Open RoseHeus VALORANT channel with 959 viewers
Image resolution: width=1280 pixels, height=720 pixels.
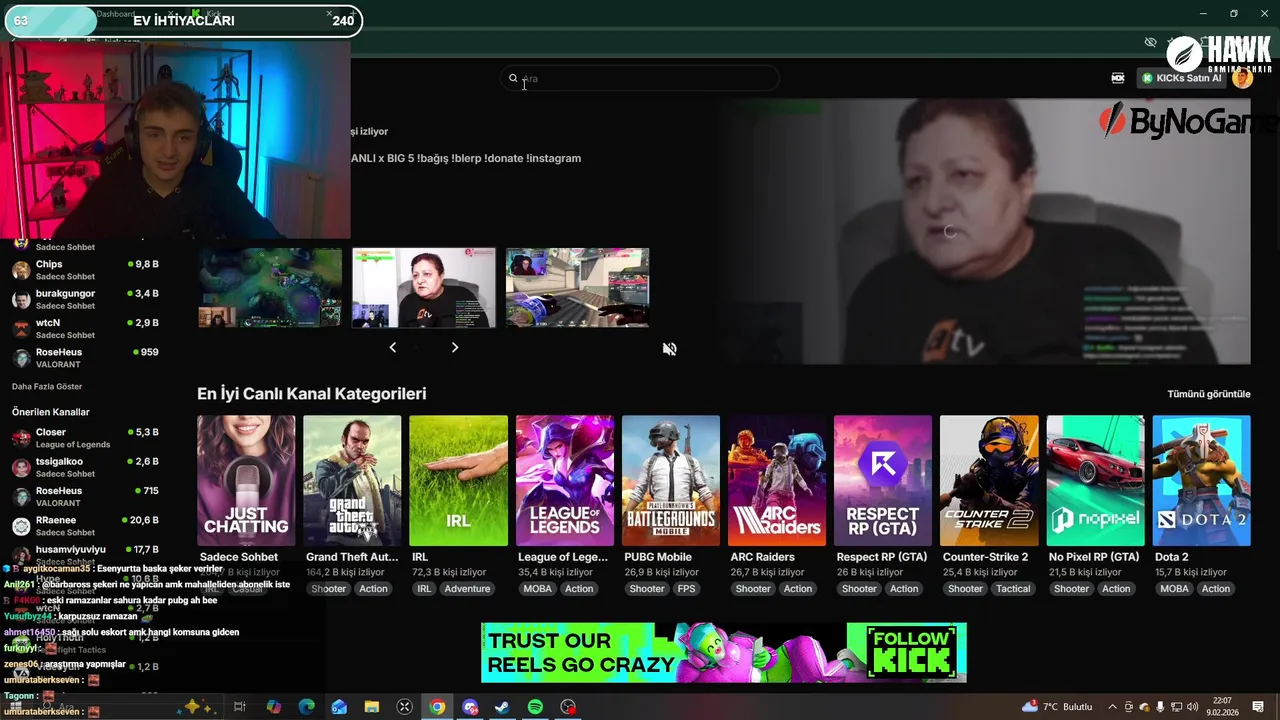[85, 358]
